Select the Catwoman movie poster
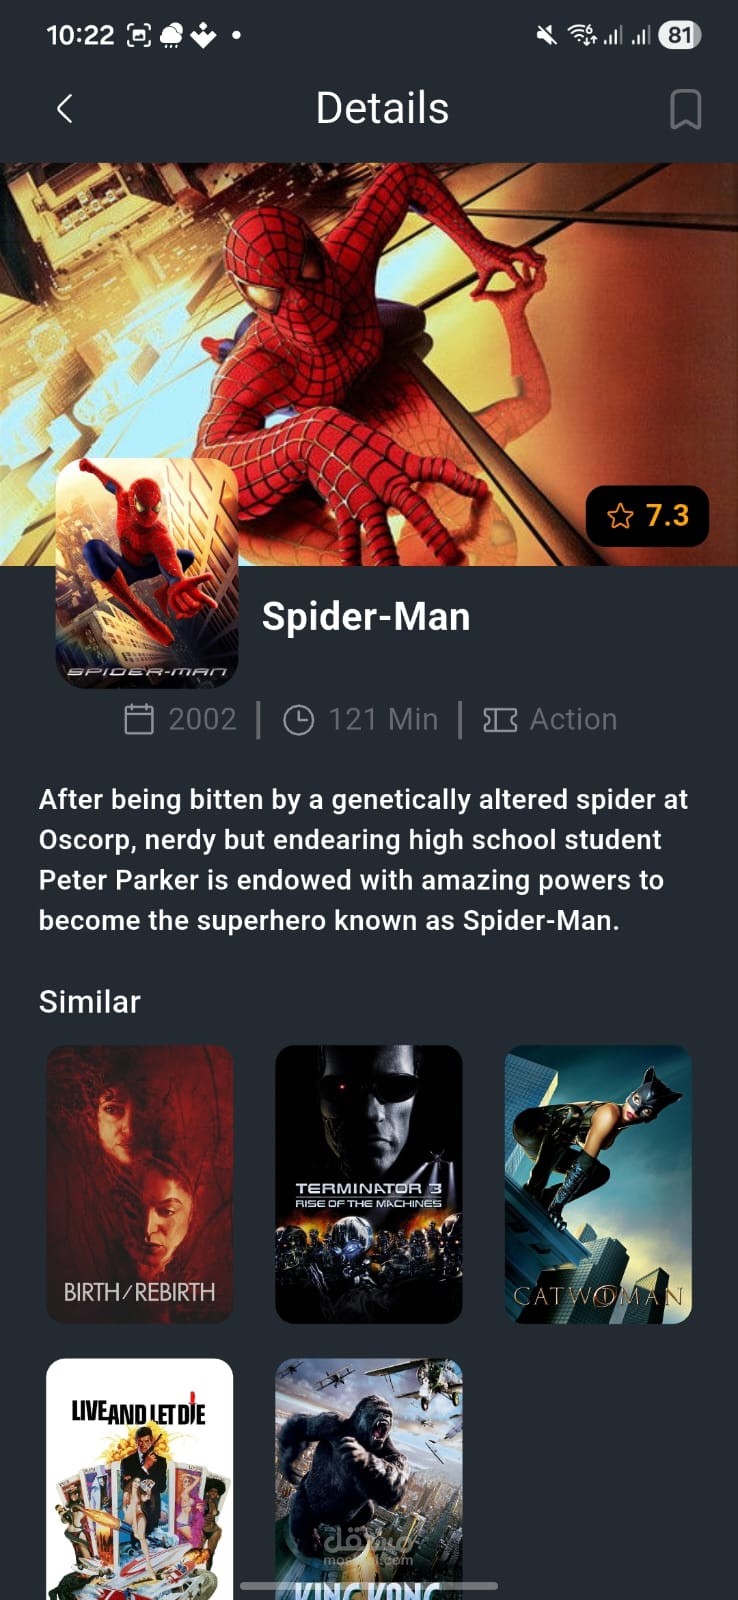Viewport: 738px width, 1600px height. point(598,1184)
